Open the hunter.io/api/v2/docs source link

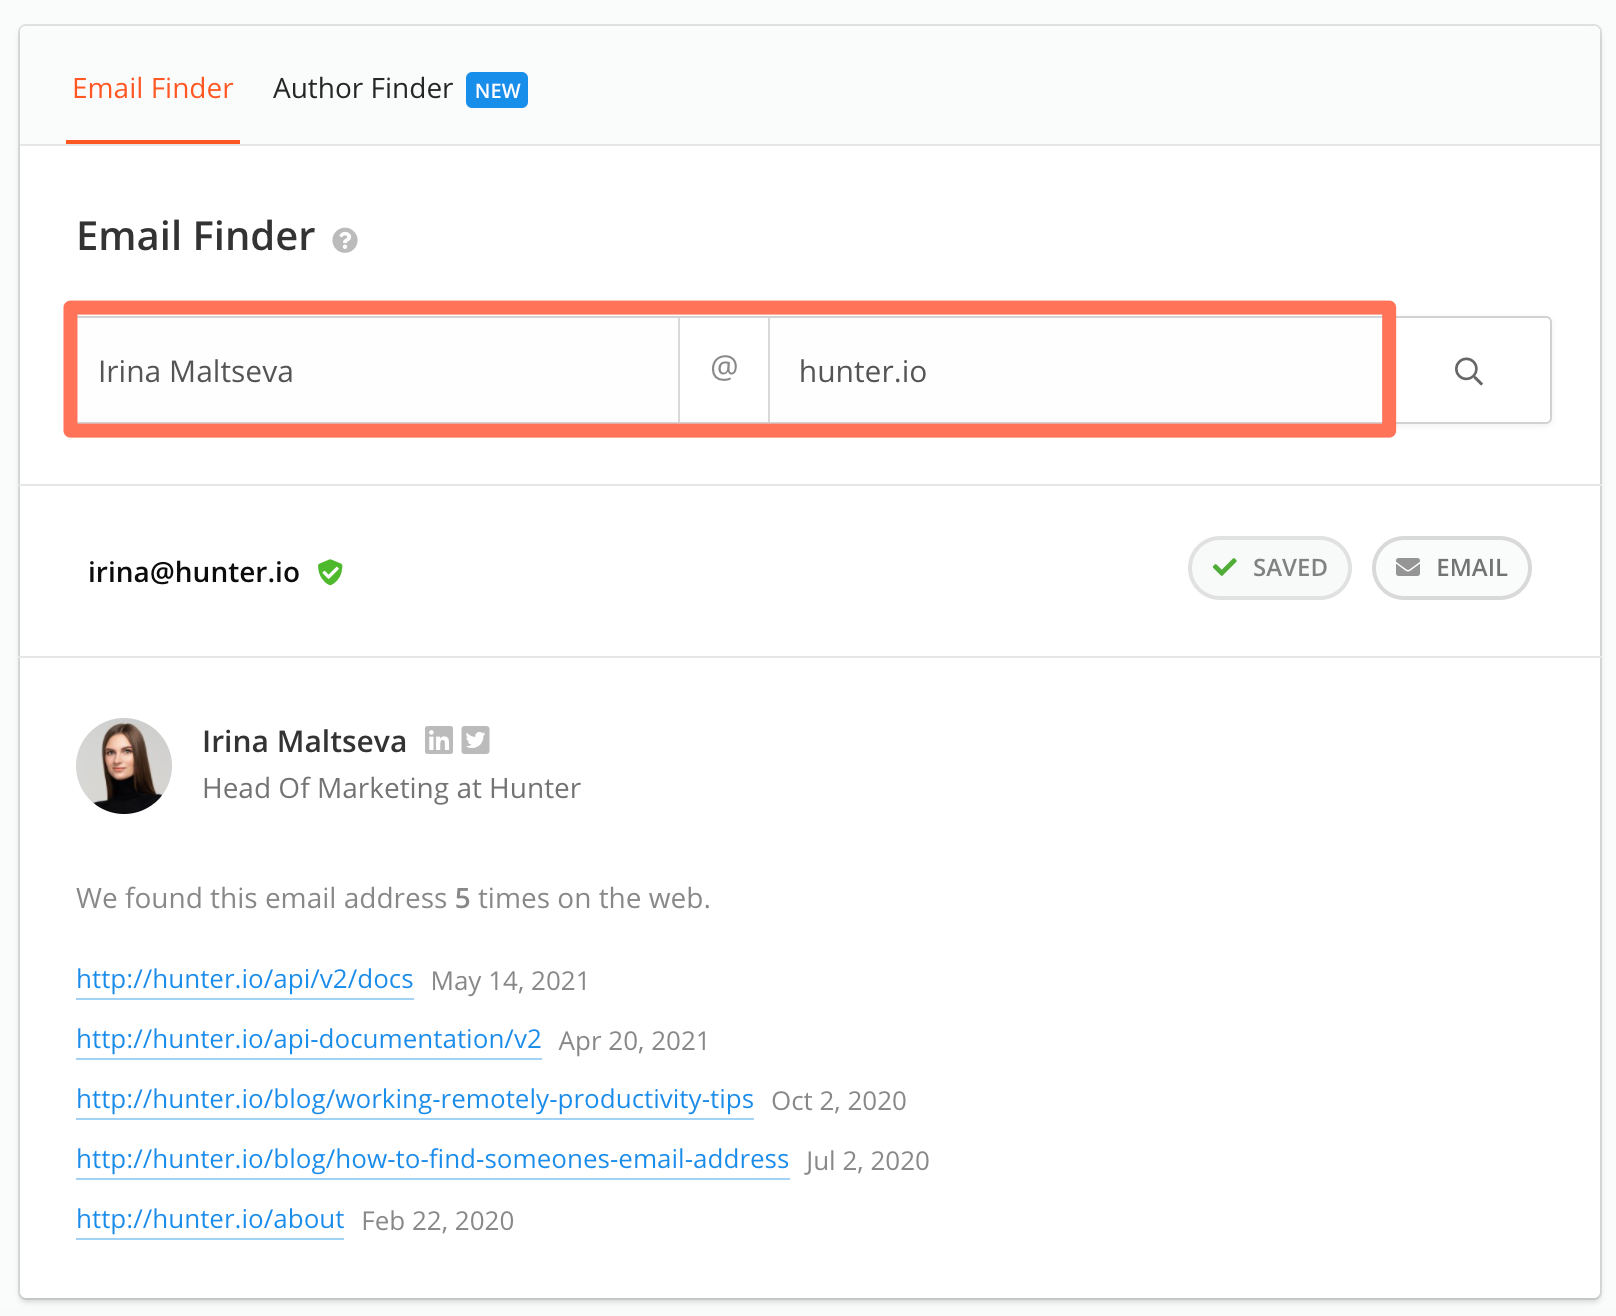click(245, 979)
